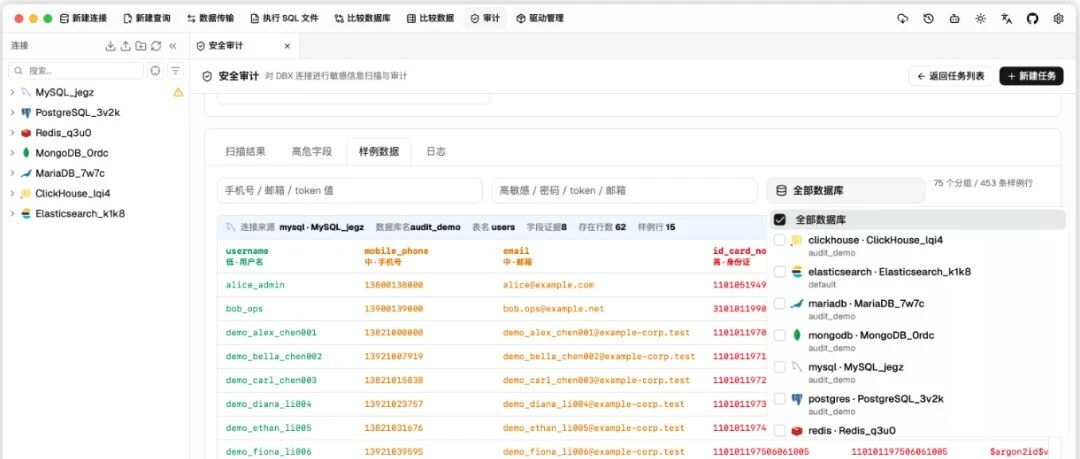
Task: Click 新建查询 toolbar button
Action: pos(147,19)
